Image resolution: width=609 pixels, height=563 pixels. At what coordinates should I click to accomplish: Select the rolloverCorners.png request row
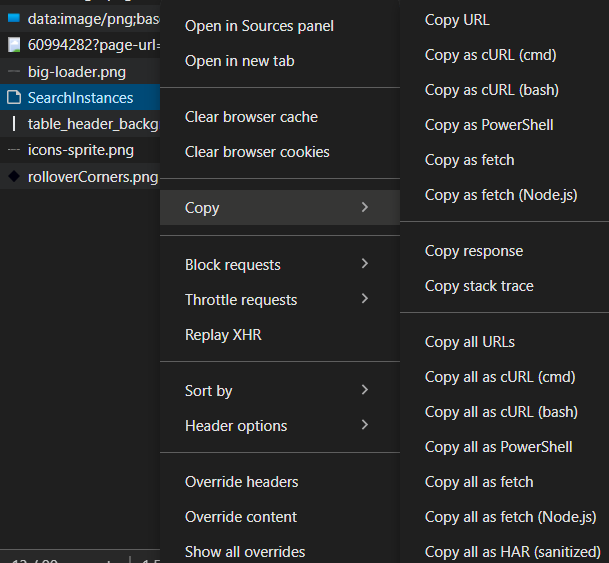point(92,177)
